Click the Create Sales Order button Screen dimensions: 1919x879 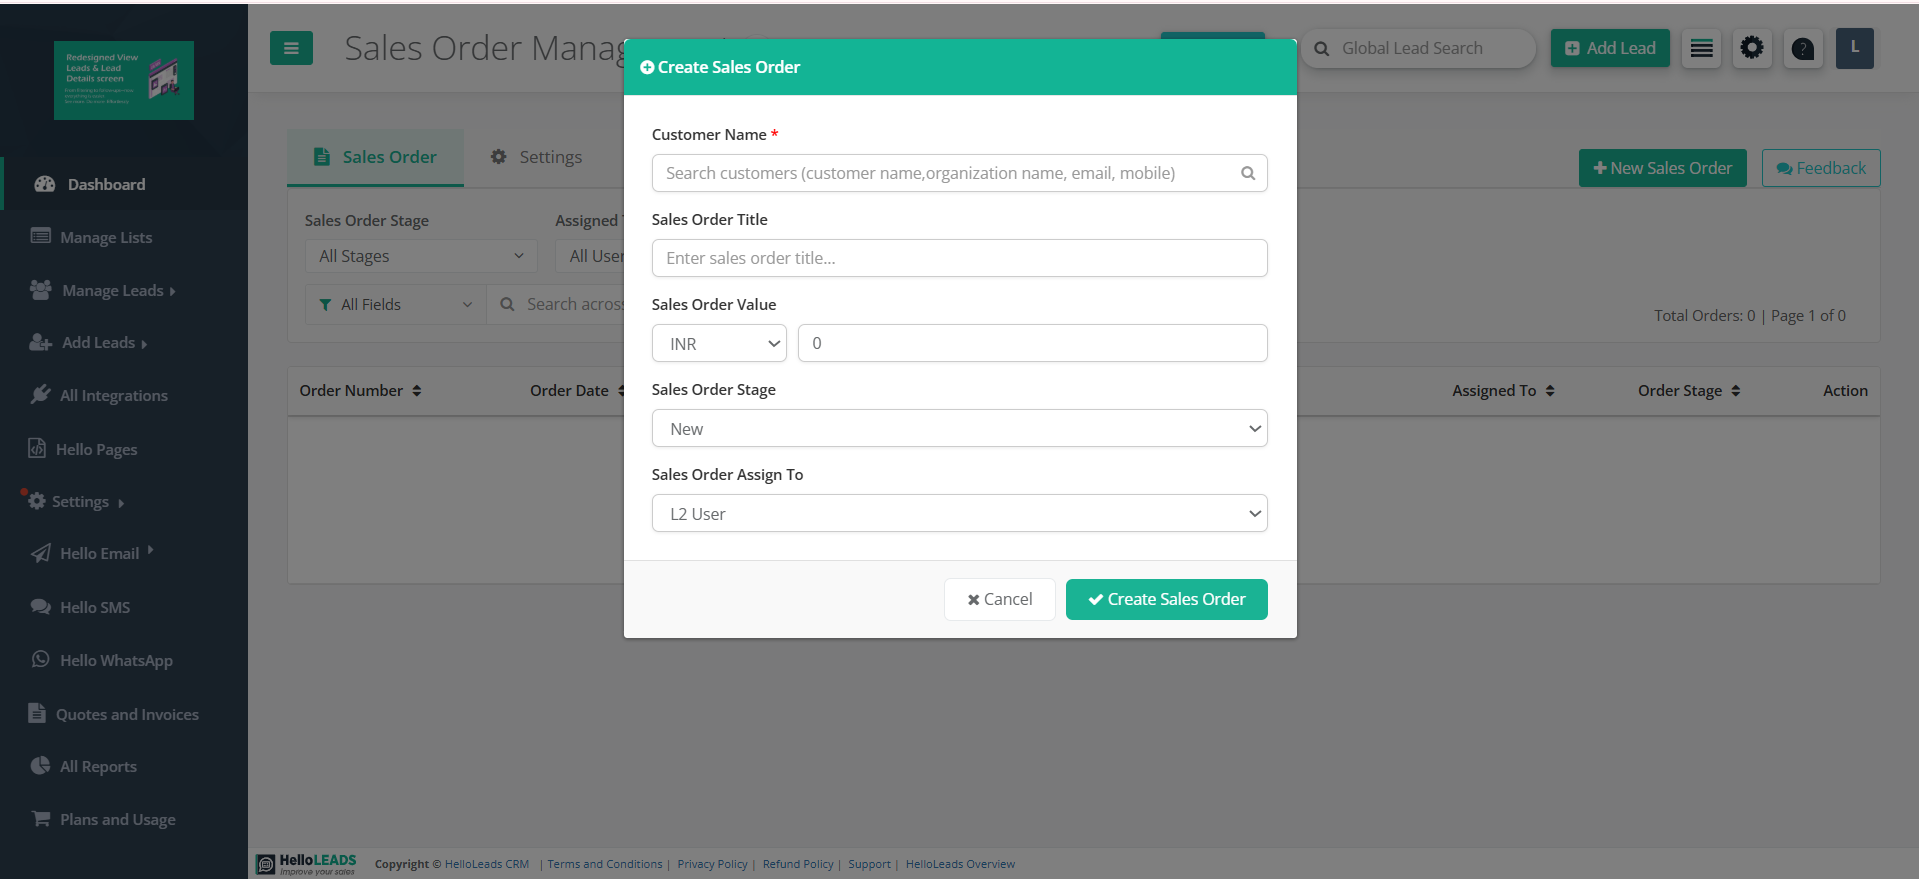point(1166,599)
